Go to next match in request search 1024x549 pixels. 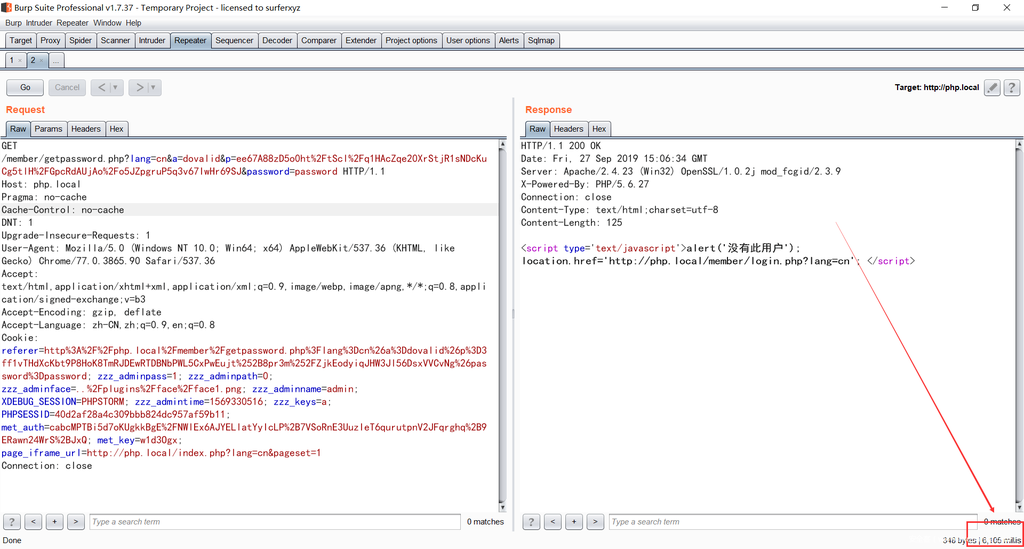click(x=76, y=522)
